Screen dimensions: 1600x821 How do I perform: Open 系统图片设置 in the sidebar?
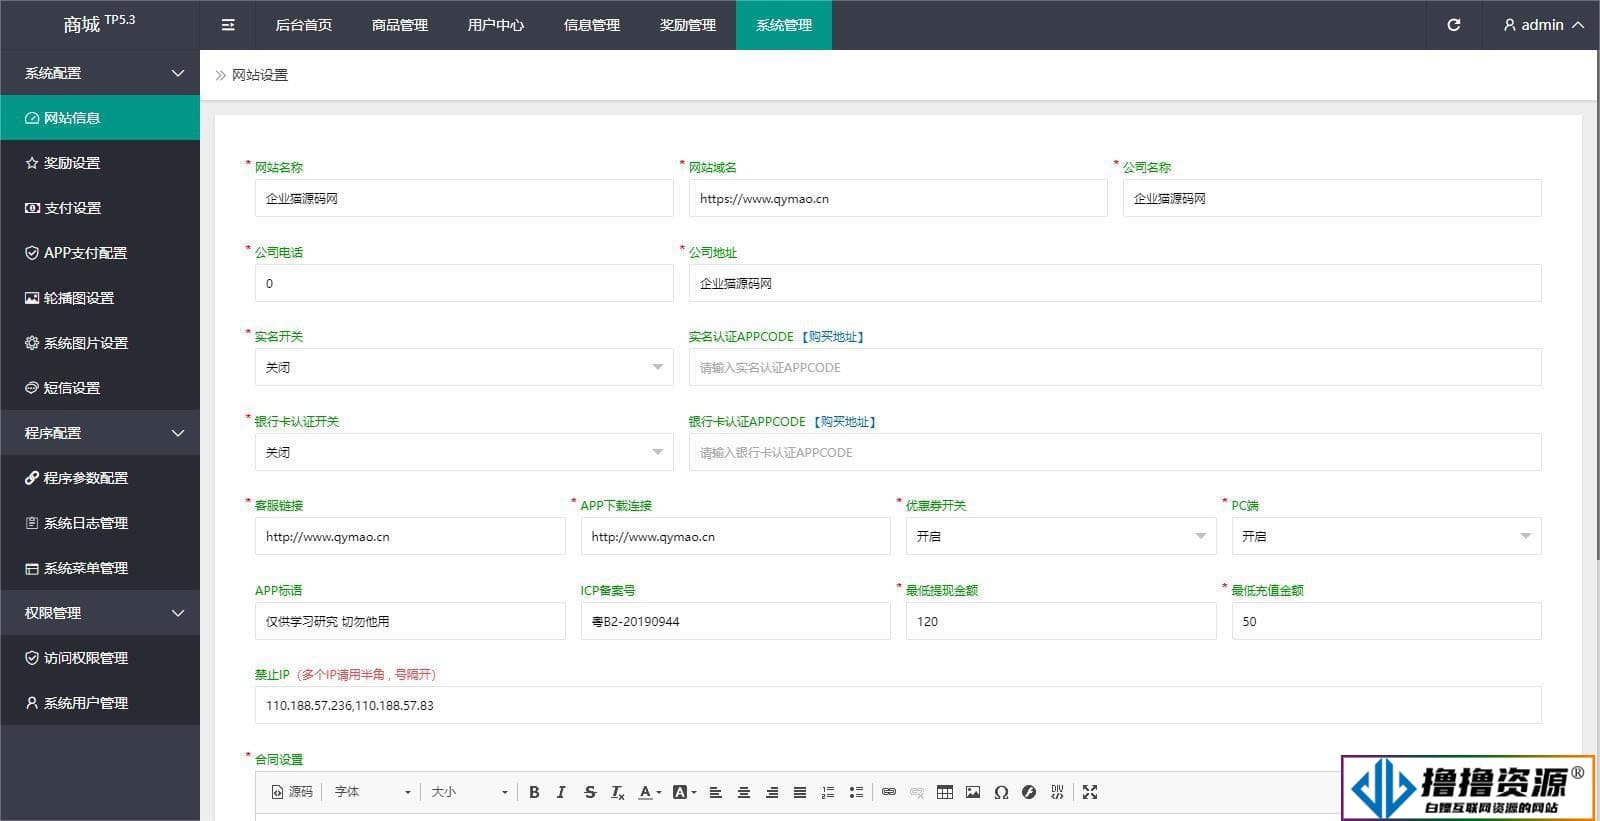tap(100, 343)
